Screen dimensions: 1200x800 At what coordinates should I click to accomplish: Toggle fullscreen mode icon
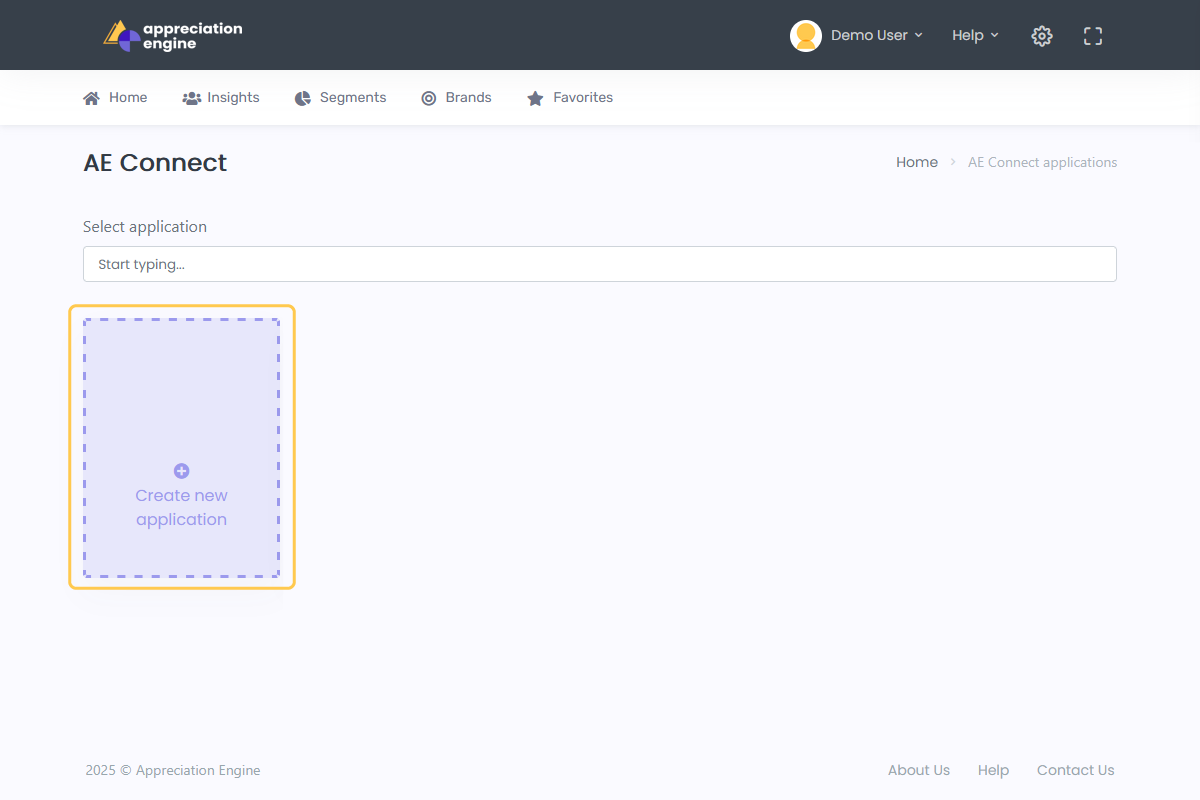pos(1093,36)
